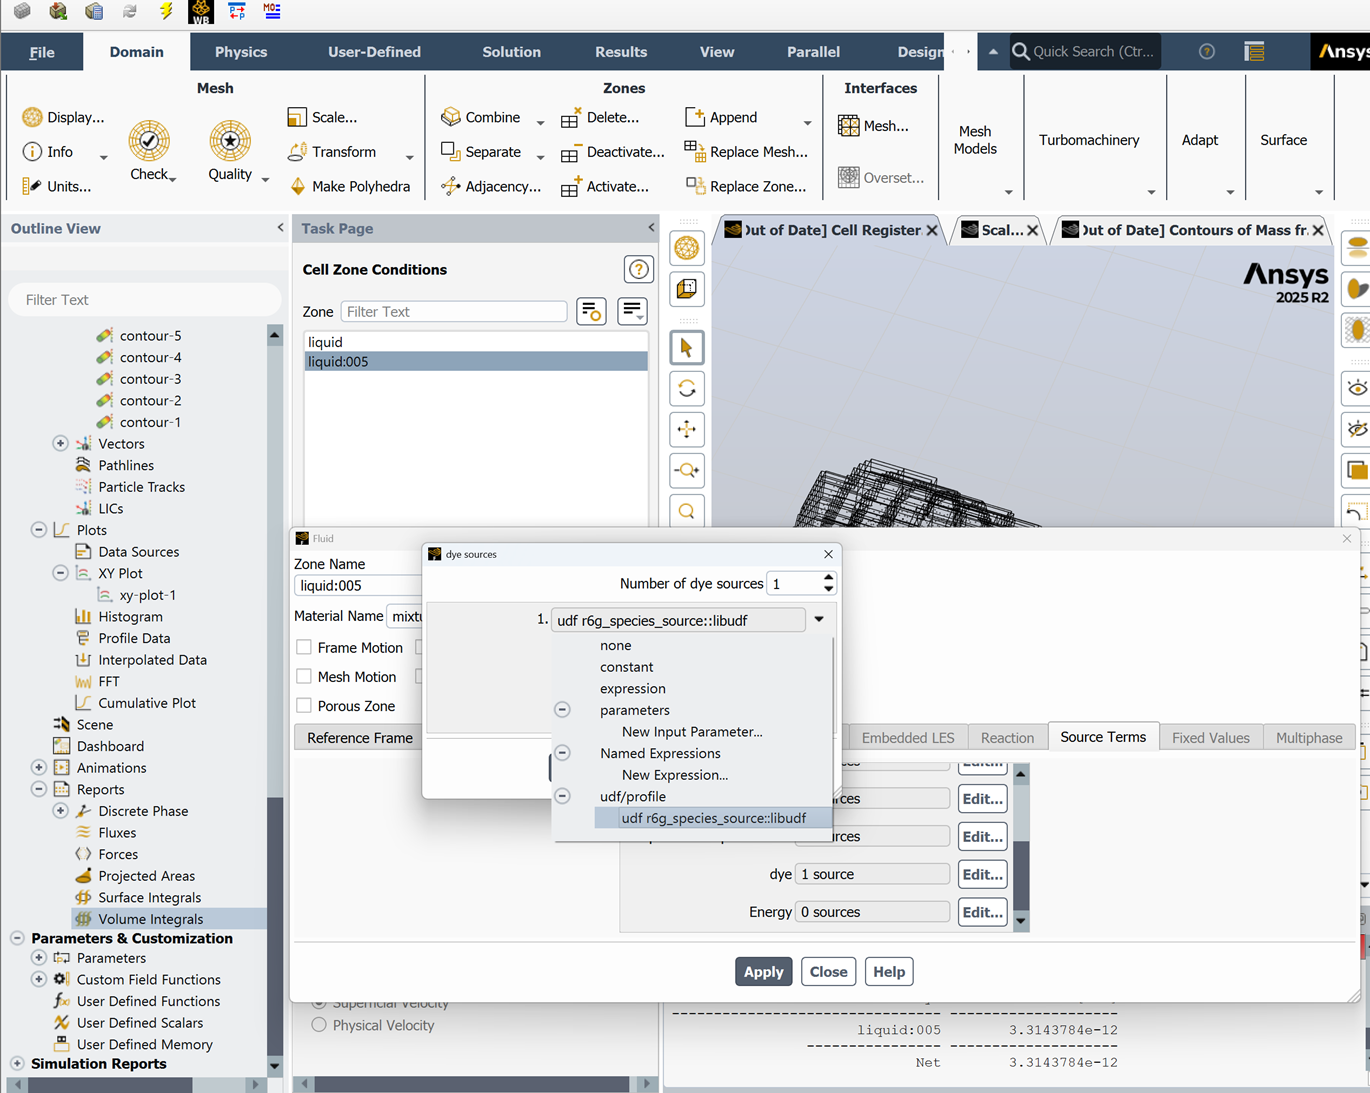Expand the Vectors tree node
1370x1093 pixels.
pyautogui.click(x=60, y=444)
